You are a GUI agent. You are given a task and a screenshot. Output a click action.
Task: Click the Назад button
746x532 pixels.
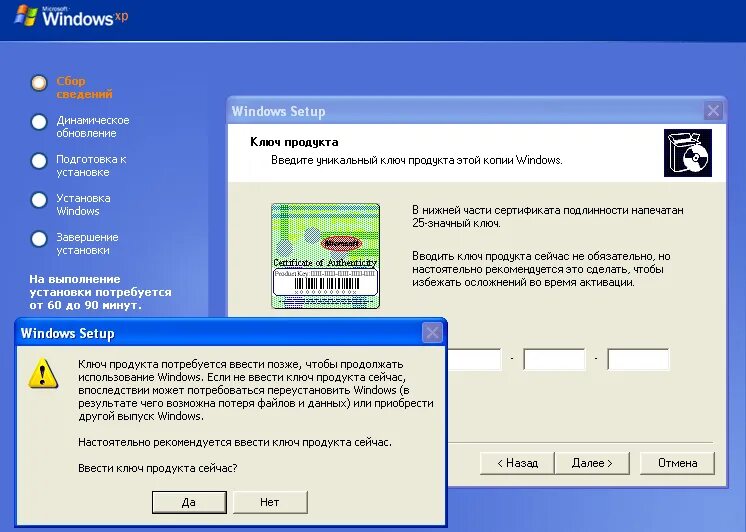(x=517, y=463)
